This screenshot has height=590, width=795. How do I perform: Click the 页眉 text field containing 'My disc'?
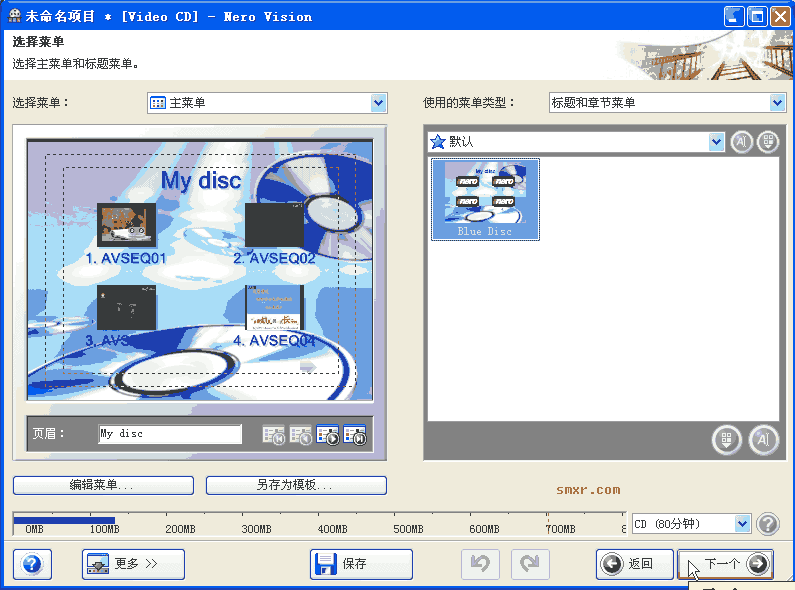click(170, 434)
